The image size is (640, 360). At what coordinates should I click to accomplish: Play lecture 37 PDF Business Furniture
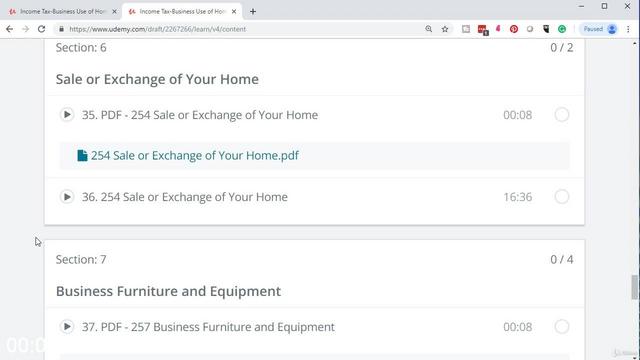tap(67, 327)
